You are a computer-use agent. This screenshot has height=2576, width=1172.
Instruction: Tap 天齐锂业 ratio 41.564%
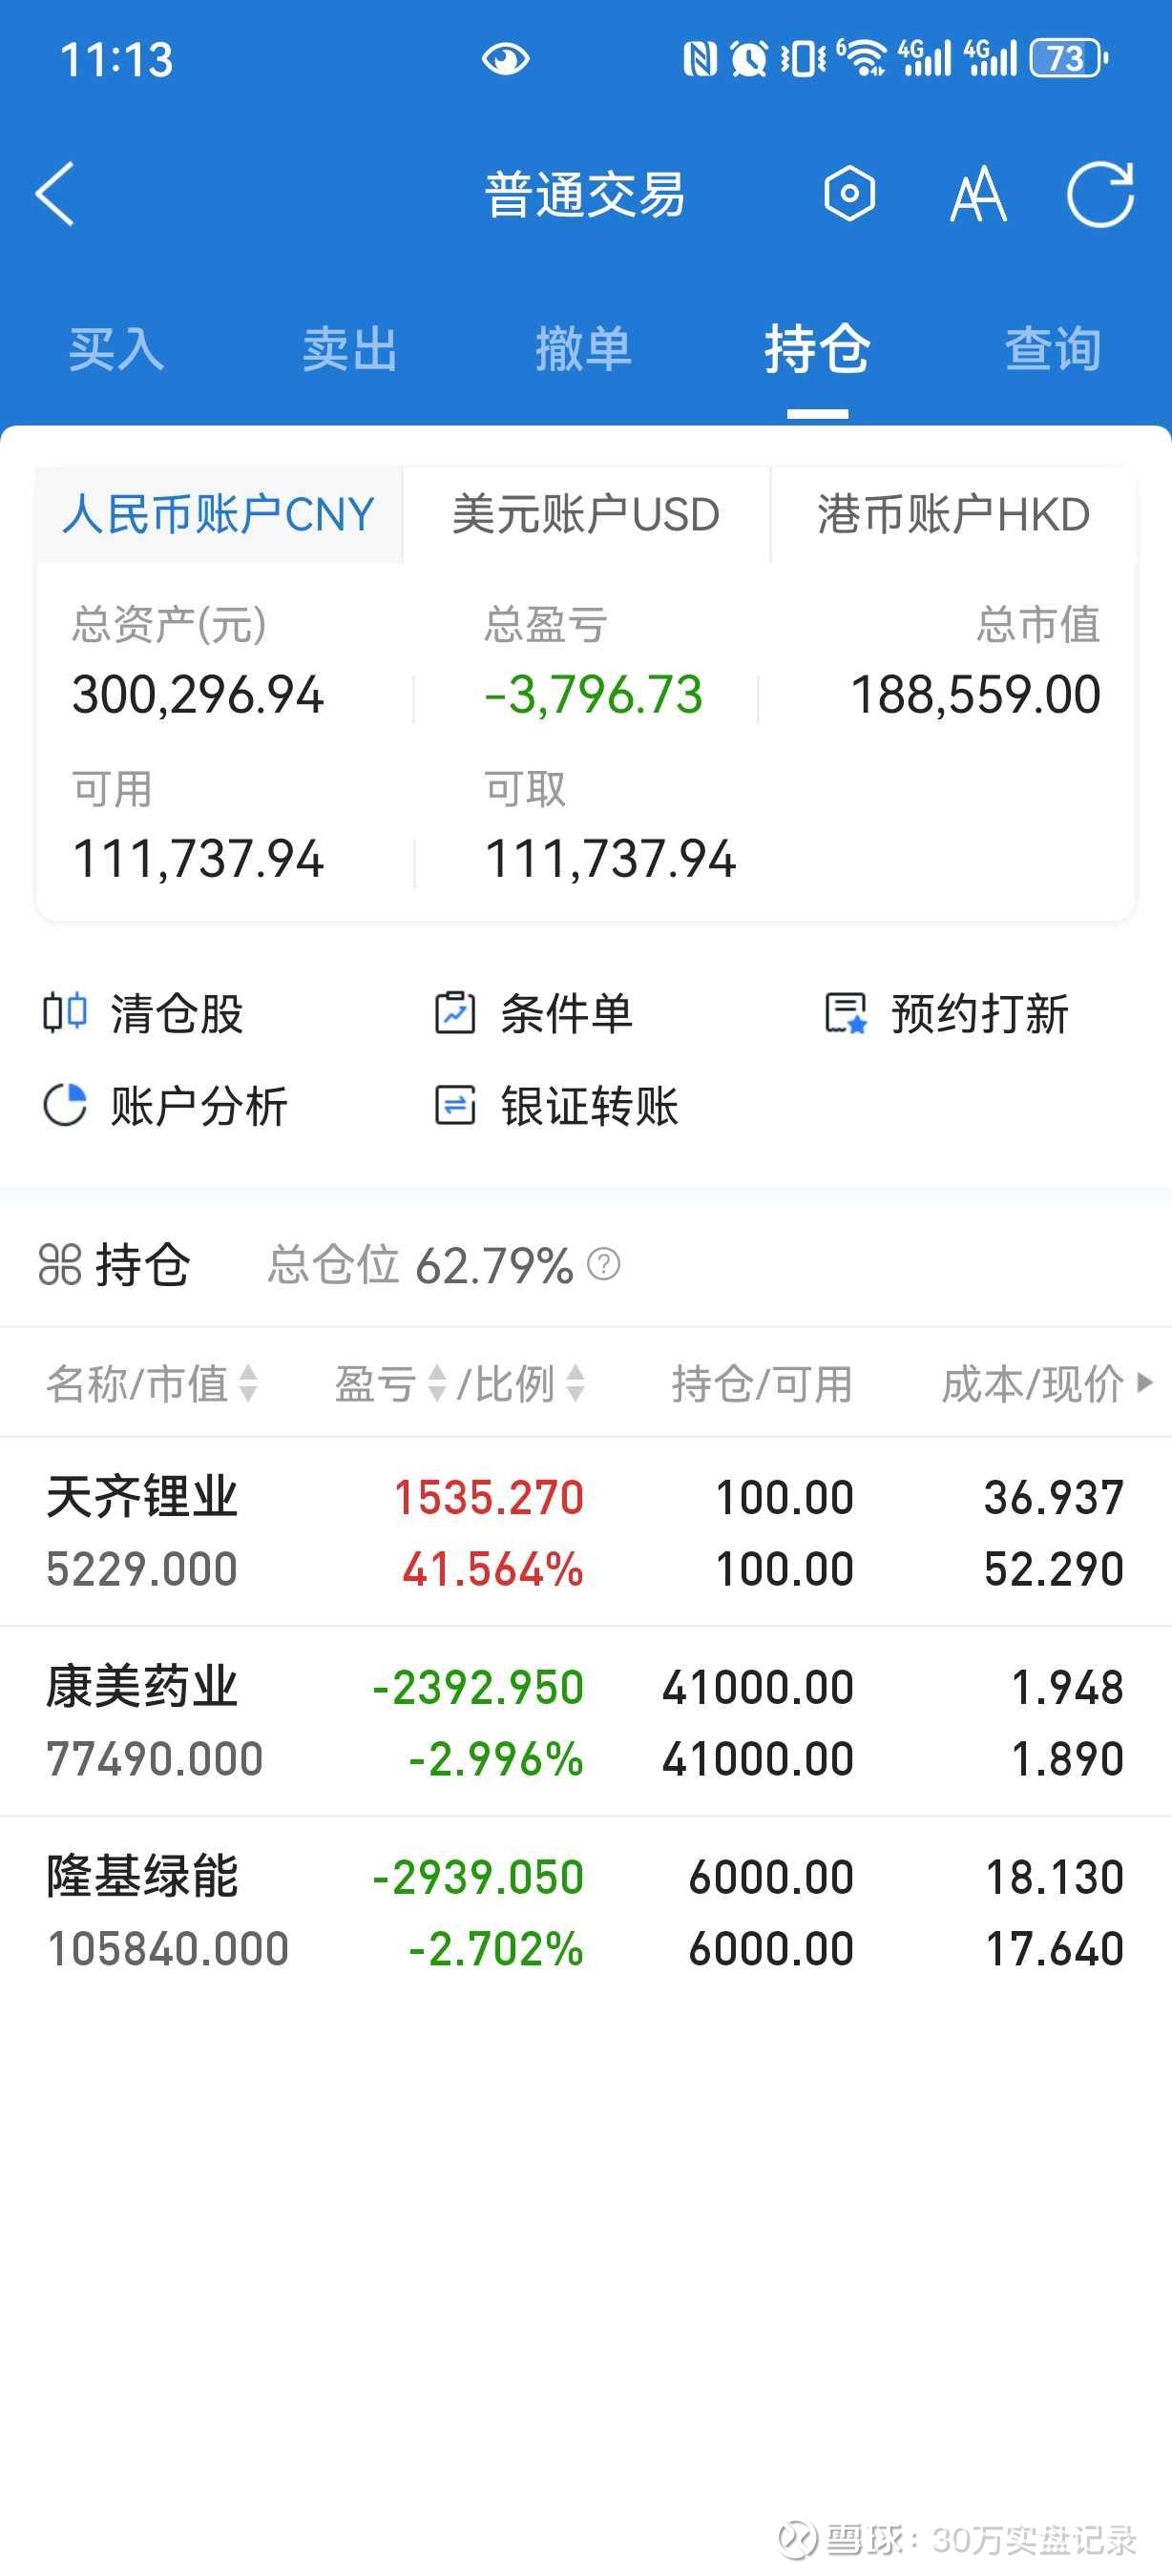tap(493, 1569)
